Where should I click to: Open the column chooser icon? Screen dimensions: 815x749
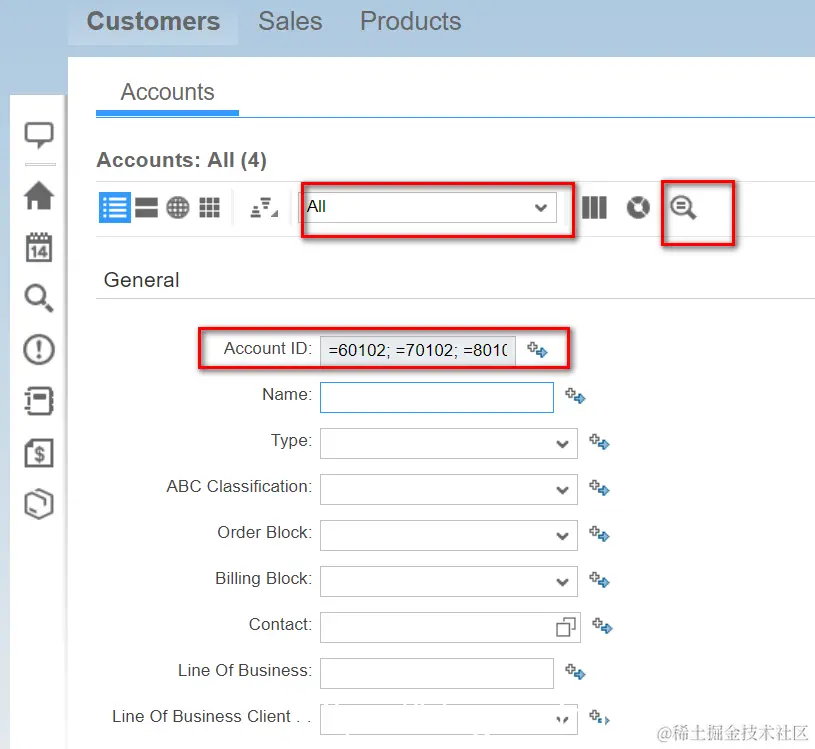[595, 207]
